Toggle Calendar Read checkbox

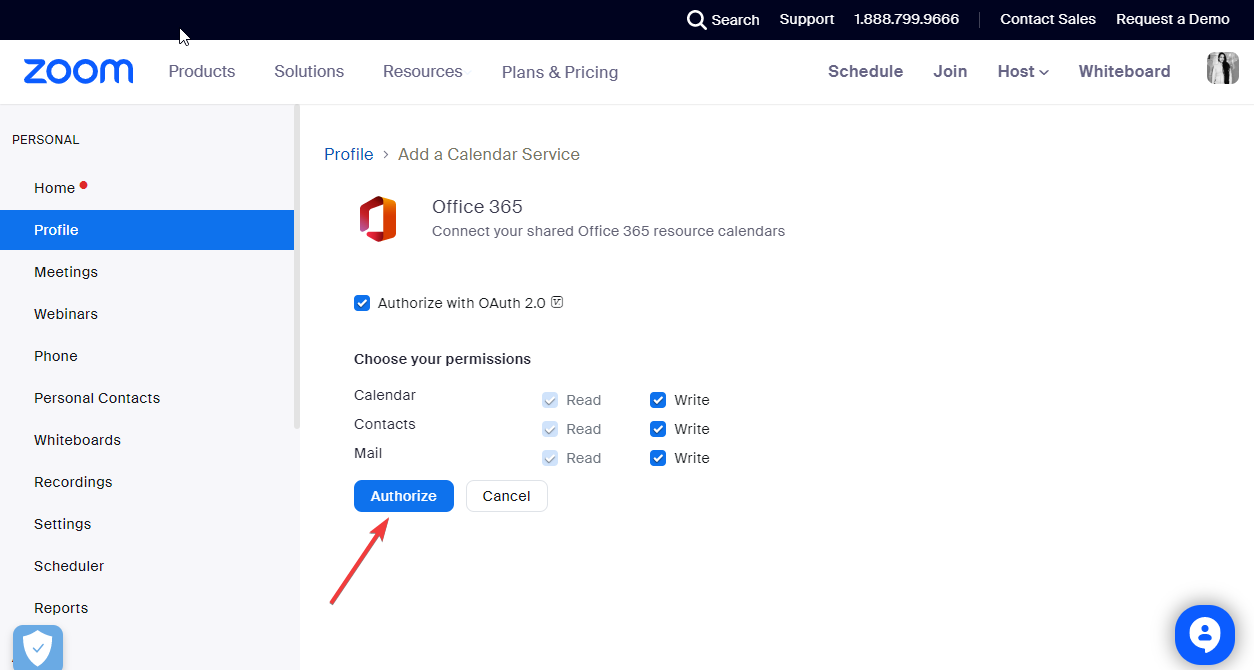pos(550,400)
